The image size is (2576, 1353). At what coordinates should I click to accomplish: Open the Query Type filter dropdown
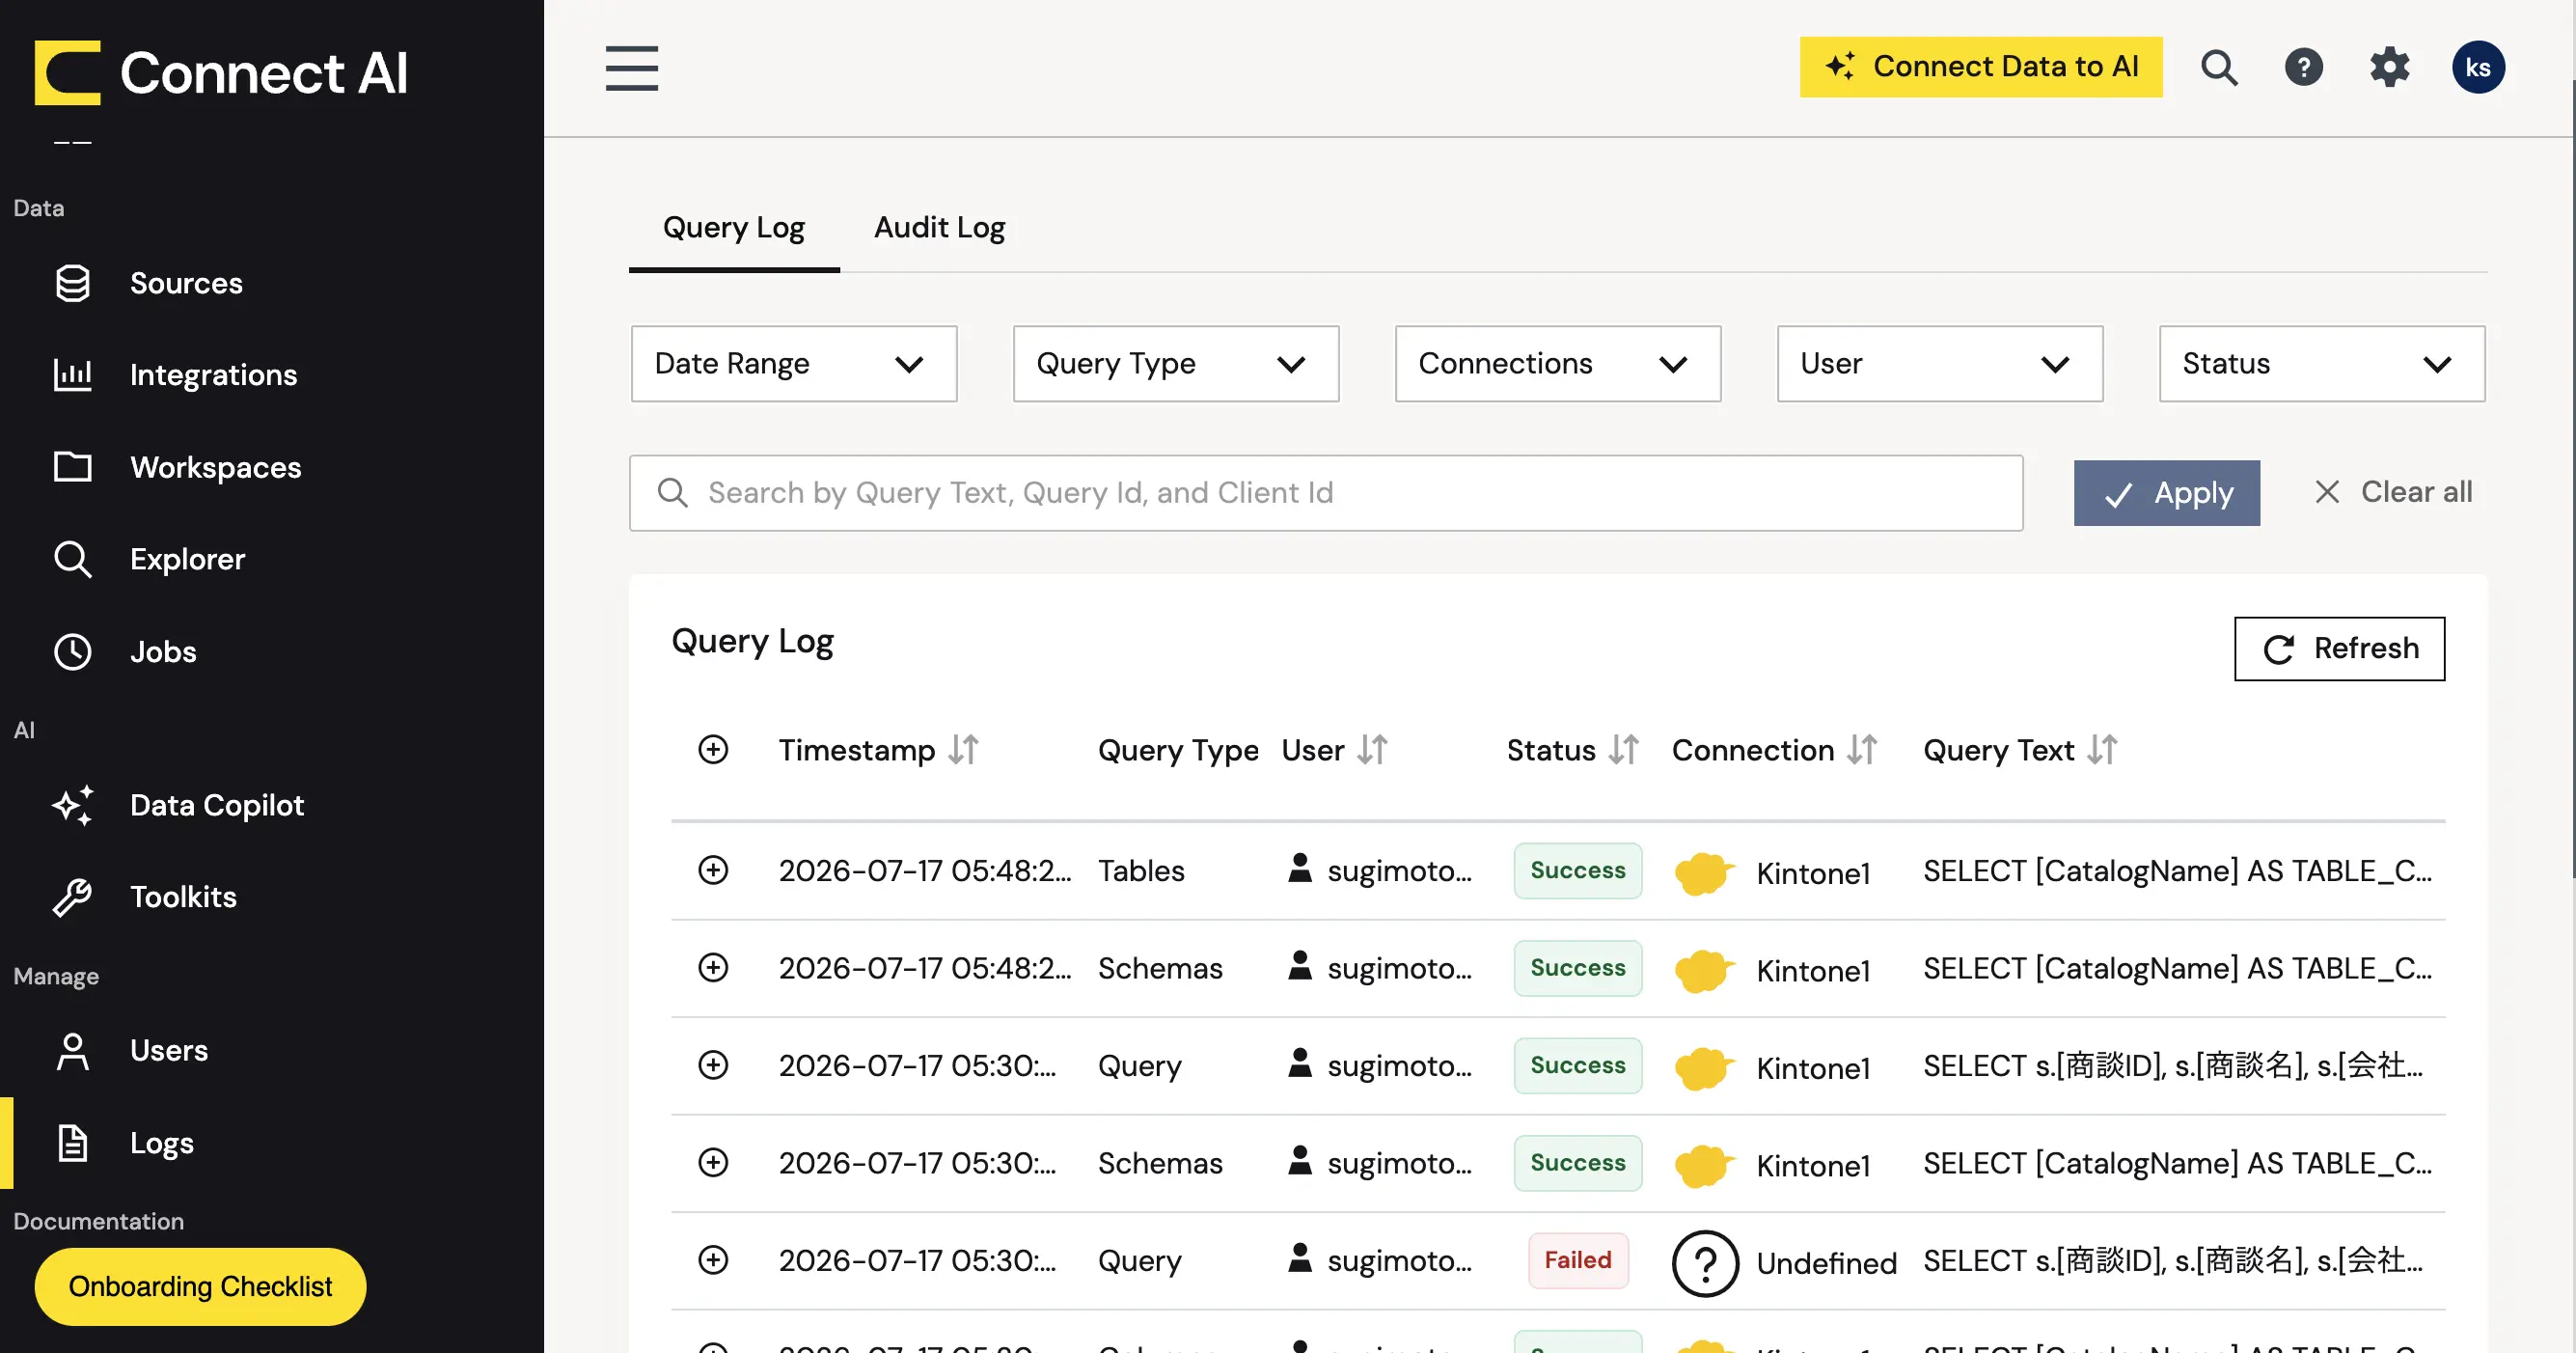point(1176,363)
